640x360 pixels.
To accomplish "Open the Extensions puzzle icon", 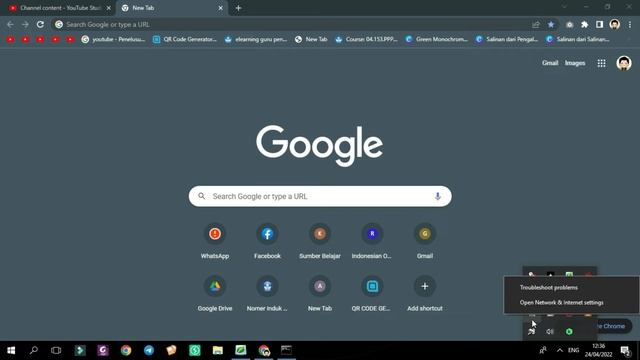I will click(x=584, y=24).
